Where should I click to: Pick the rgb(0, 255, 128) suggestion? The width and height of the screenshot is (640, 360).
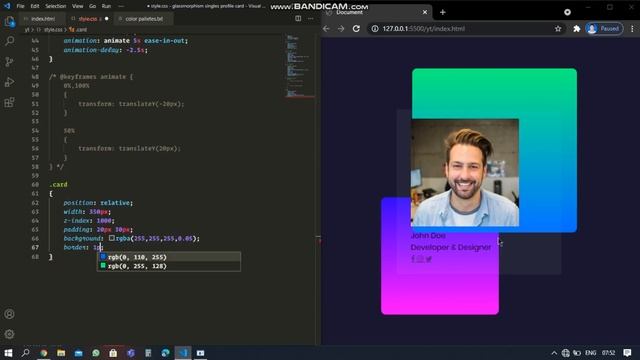point(169,266)
